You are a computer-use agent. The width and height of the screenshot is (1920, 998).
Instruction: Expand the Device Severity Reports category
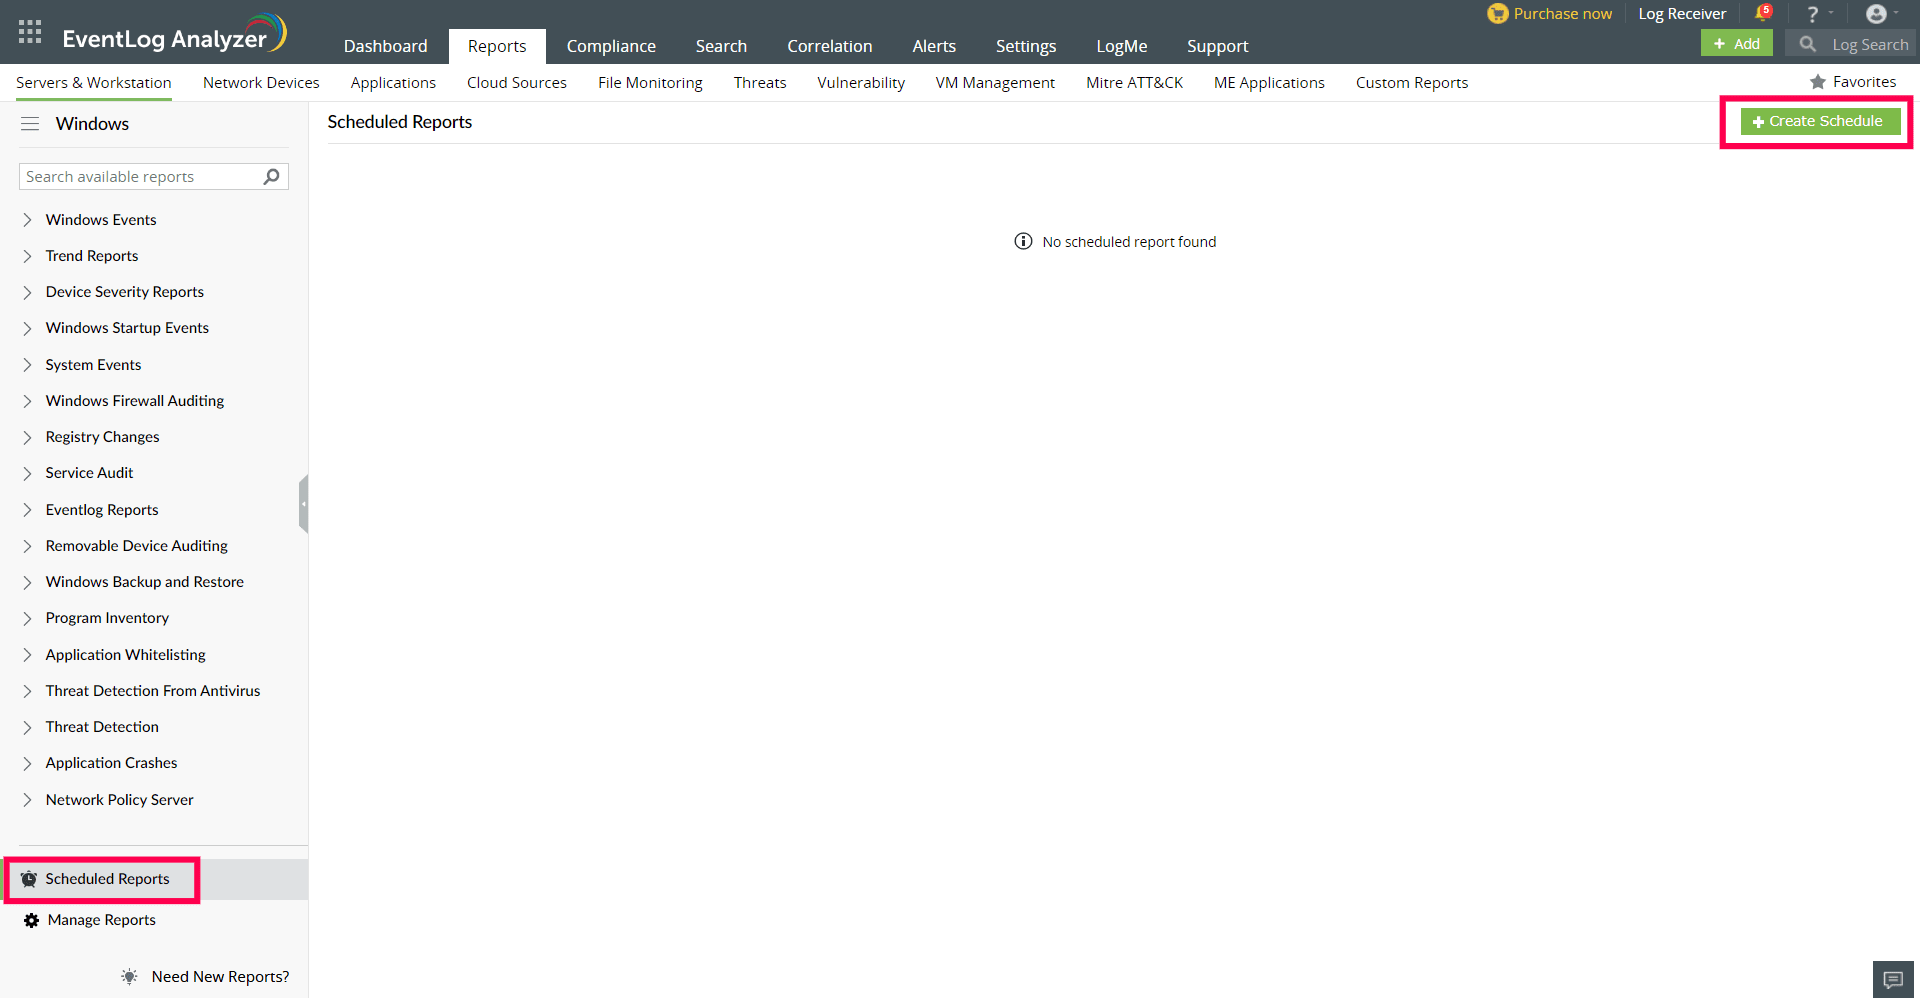(27, 292)
